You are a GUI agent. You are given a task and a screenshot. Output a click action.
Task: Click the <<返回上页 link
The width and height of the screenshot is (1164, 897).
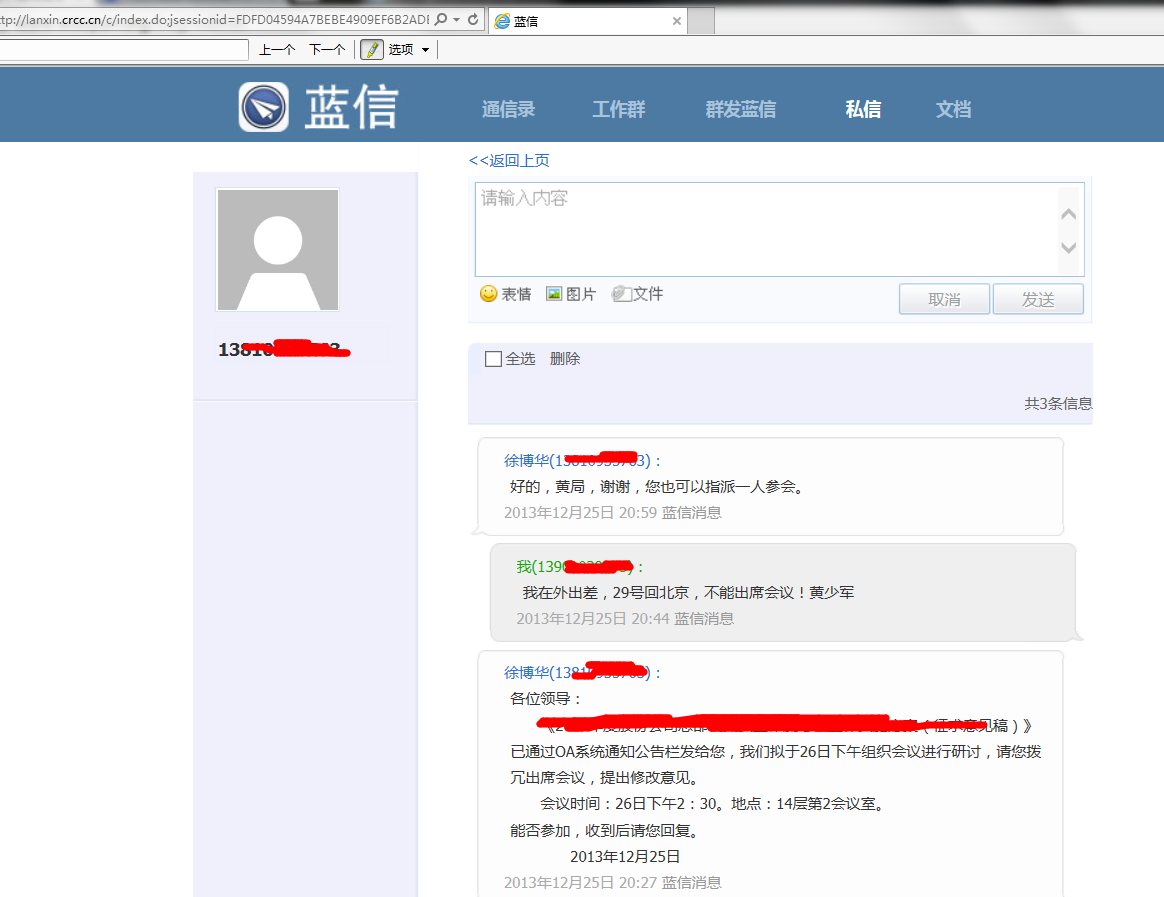point(509,160)
